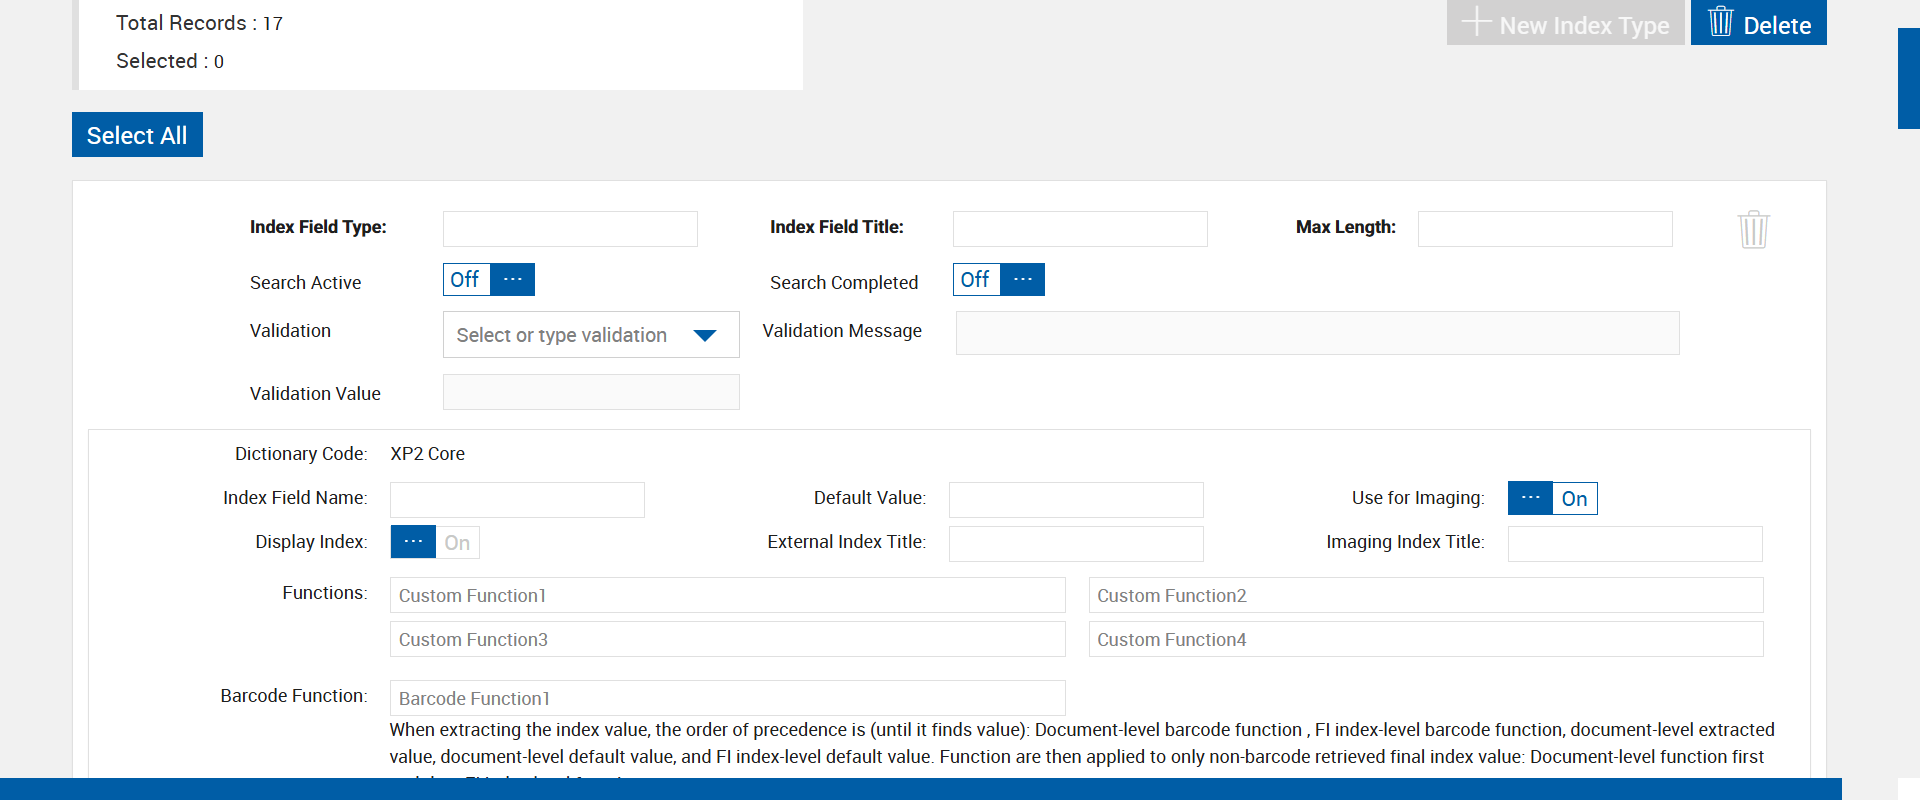The width and height of the screenshot is (1920, 800).
Task: Click the Index Field Type input
Action: click(570, 229)
